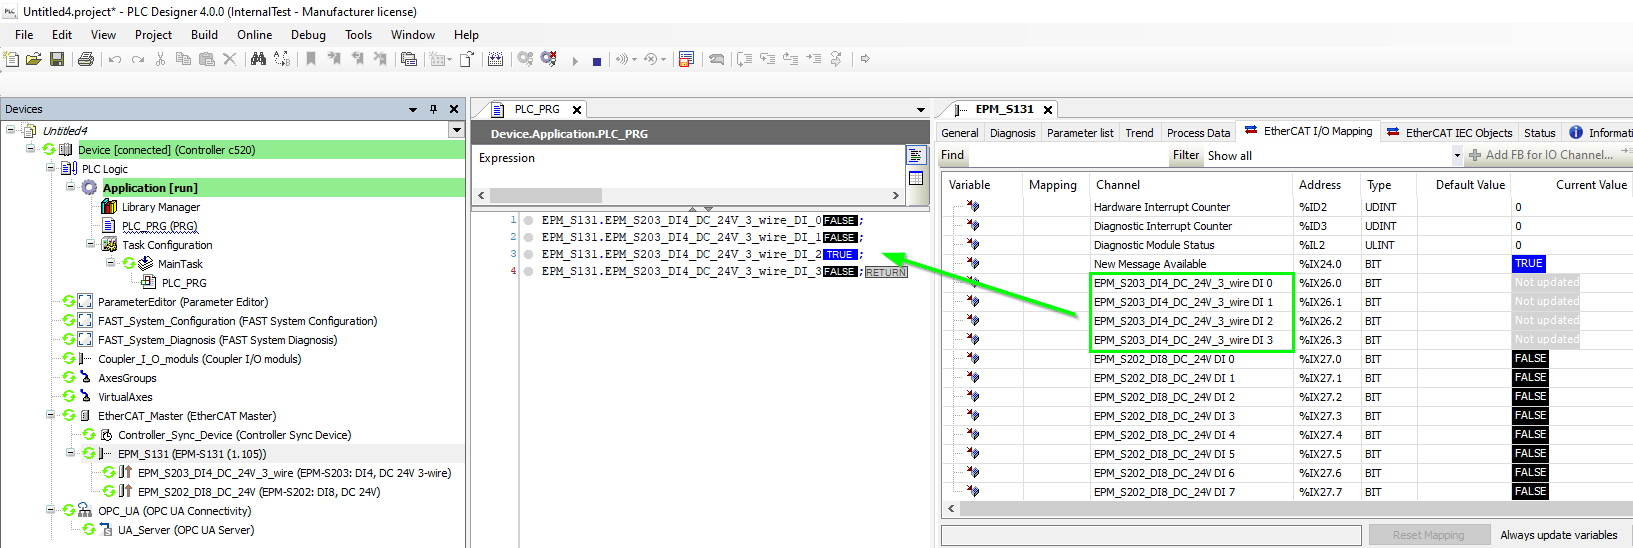This screenshot has height=548, width=1633.
Task: Click the Login gear icon
Action: click(x=525, y=60)
